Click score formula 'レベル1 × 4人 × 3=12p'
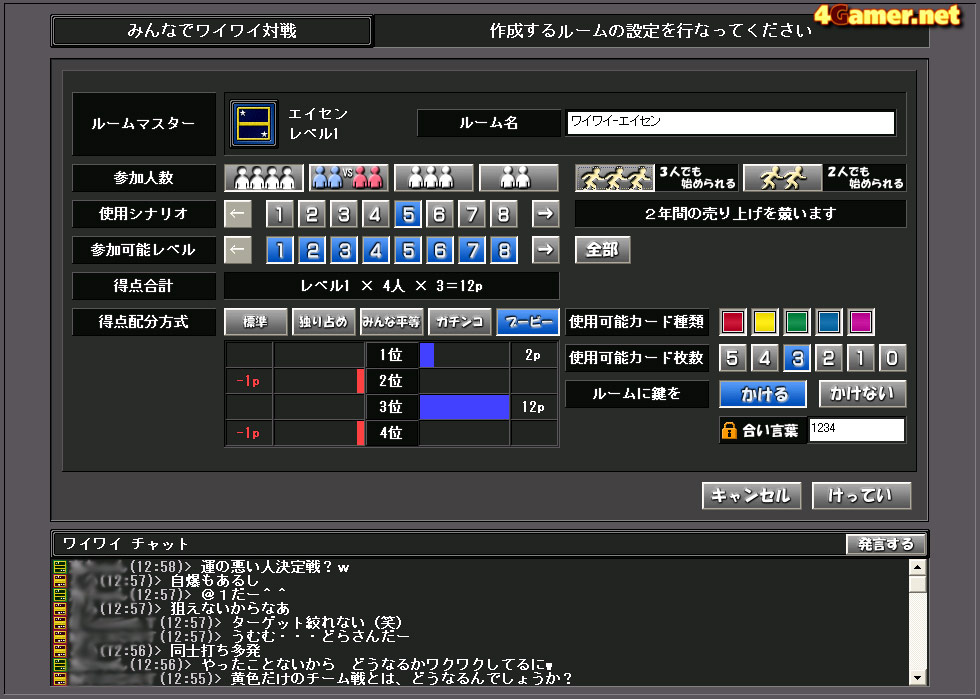Image resolution: width=980 pixels, height=699 pixels. pyautogui.click(x=391, y=286)
